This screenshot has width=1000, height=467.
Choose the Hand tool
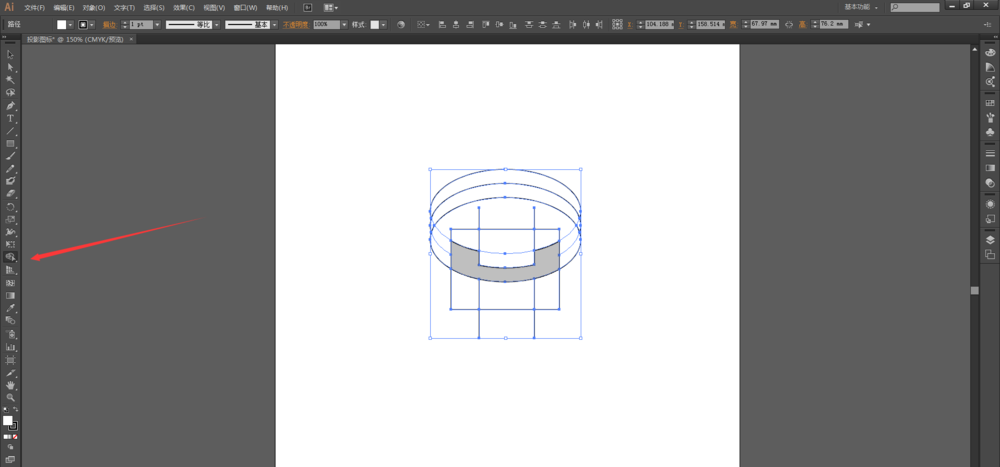click(x=10, y=385)
